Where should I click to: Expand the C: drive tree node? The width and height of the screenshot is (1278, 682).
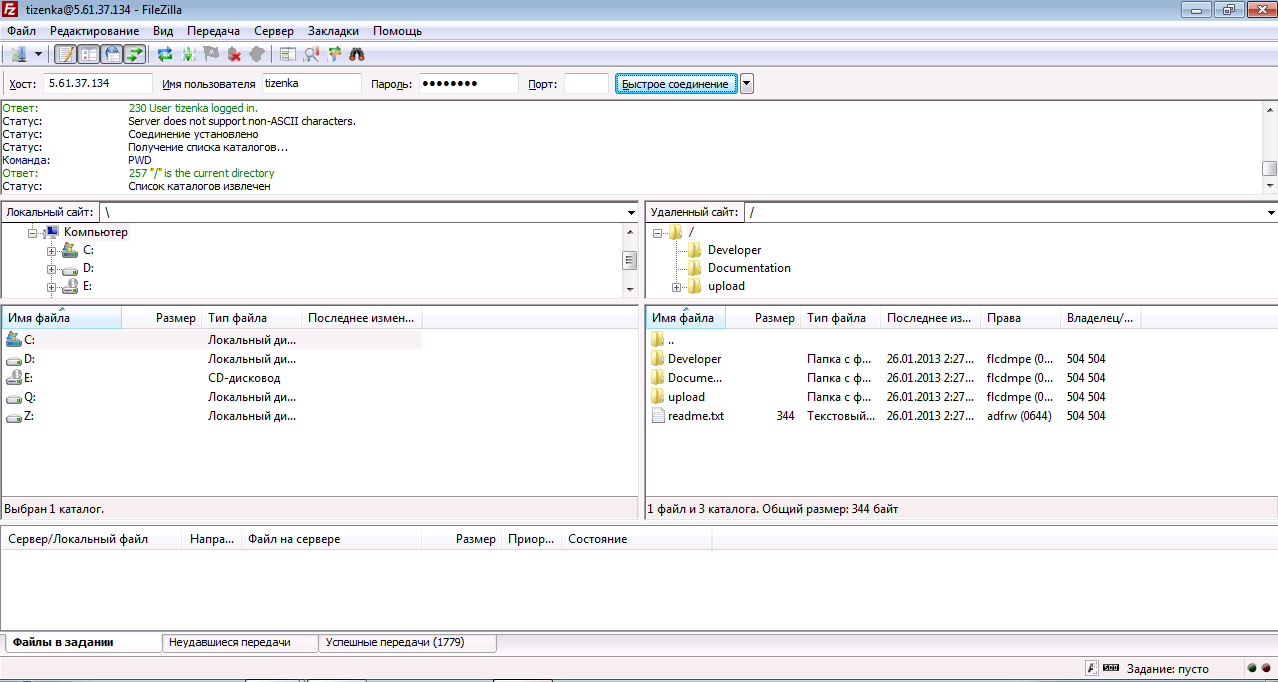51,250
